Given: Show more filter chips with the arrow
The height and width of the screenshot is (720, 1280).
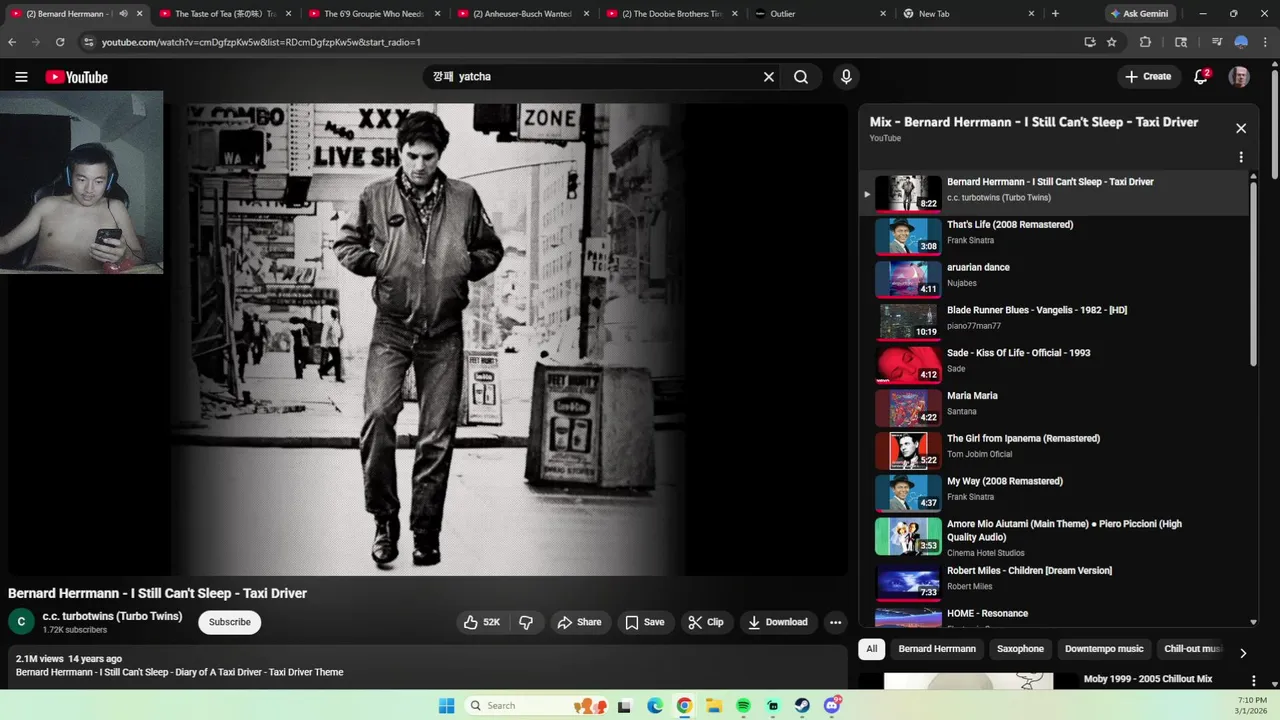Looking at the screenshot, I should tap(1243, 653).
